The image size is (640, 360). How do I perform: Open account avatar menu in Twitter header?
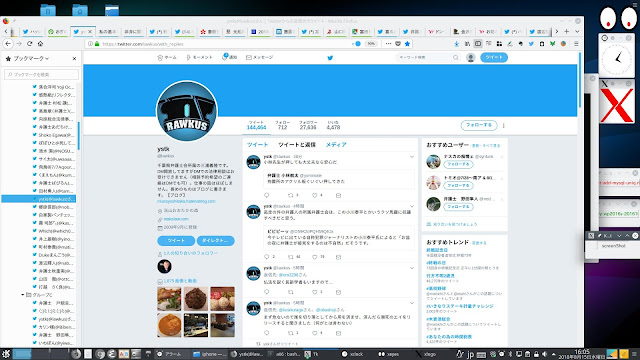click(471, 58)
